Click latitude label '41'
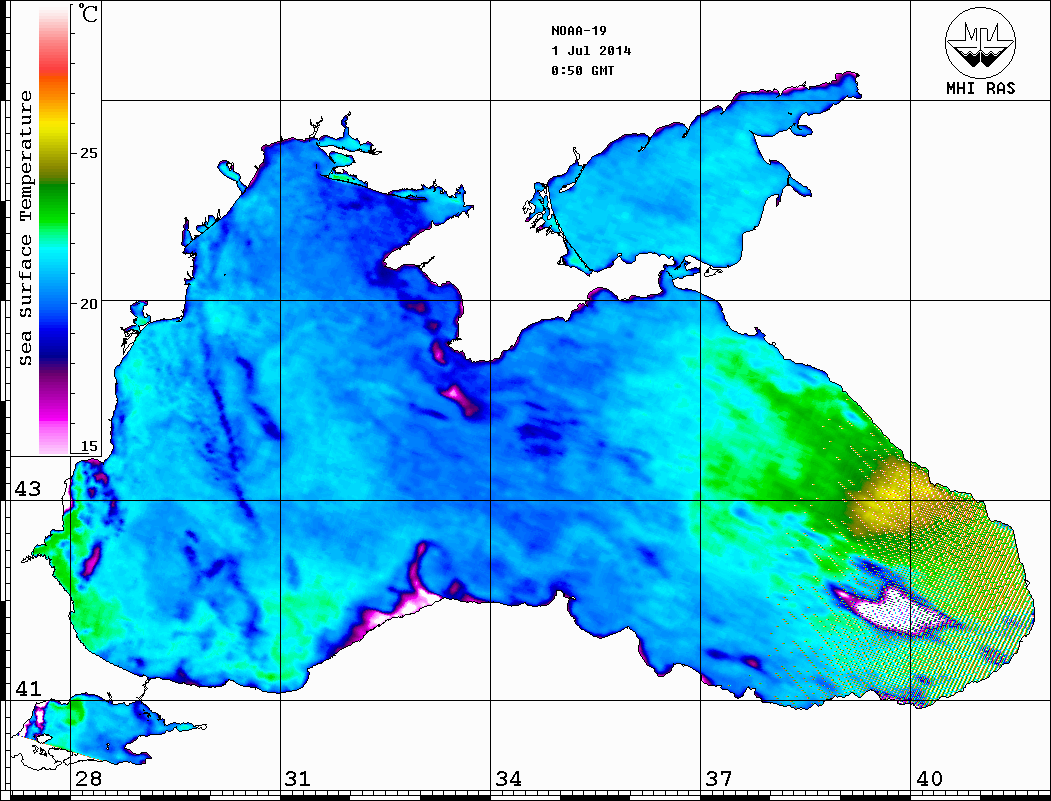 point(28,688)
